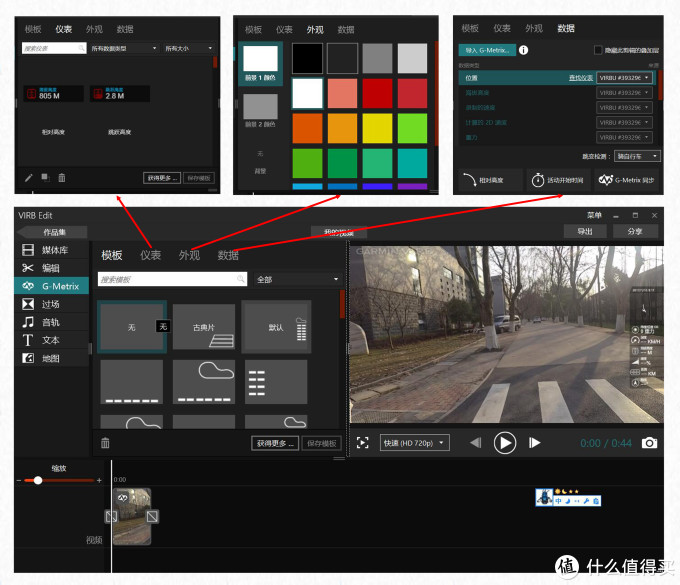This screenshot has width=680, height=585.
Task: Select the 前景 1 颜色 white swatch
Action: [260, 58]
